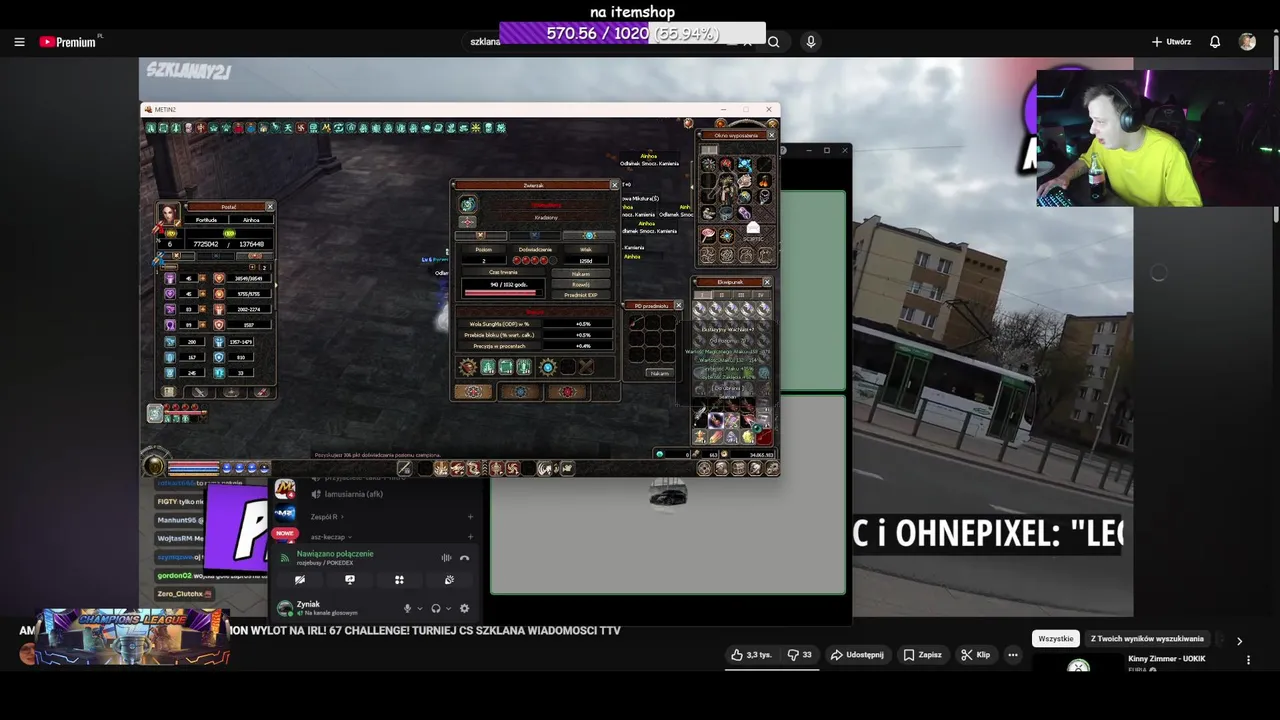Open Discord activities button
The image size is (1280, 720).
click(399, 579)
